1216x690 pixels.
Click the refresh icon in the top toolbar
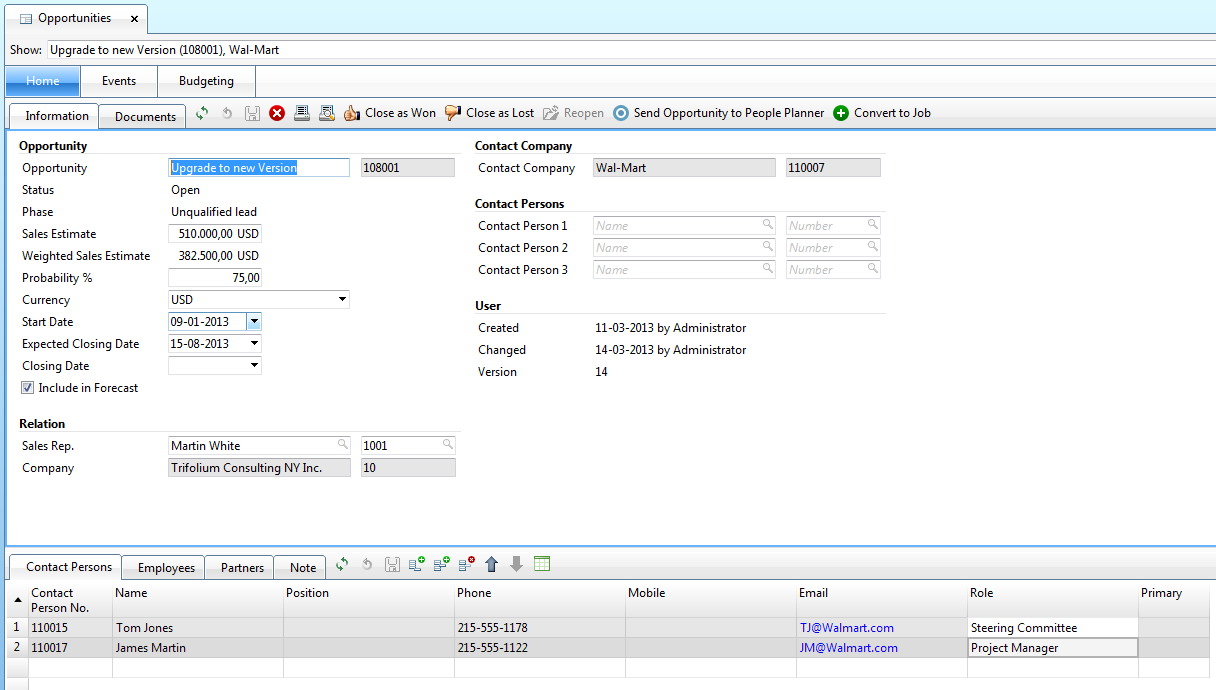coord(202,114)
